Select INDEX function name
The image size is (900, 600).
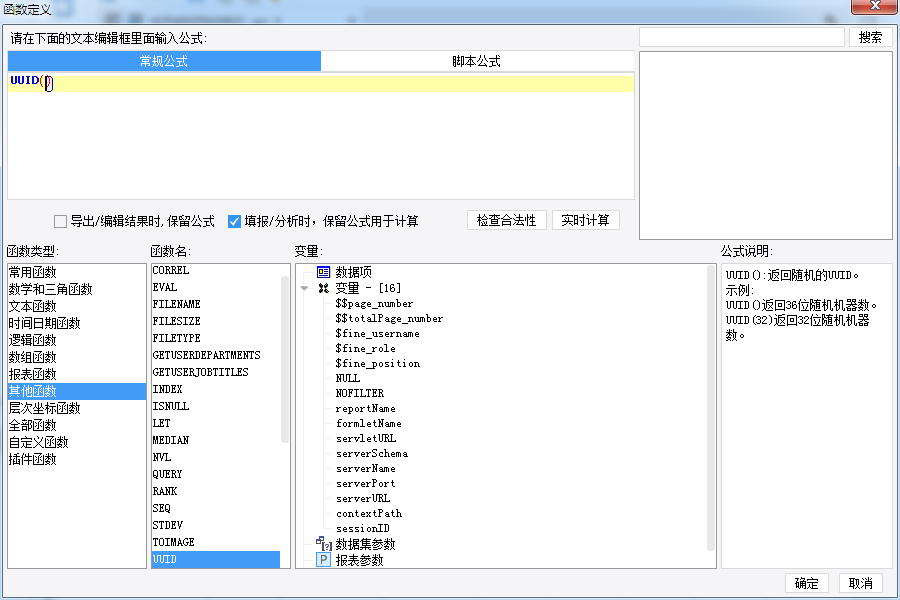click(216, 389)
